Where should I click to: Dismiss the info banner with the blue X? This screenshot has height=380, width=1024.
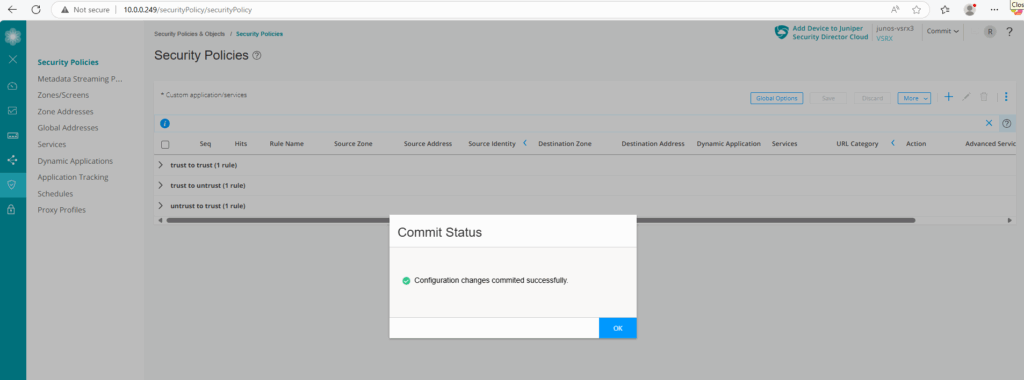tap(989, 123)
